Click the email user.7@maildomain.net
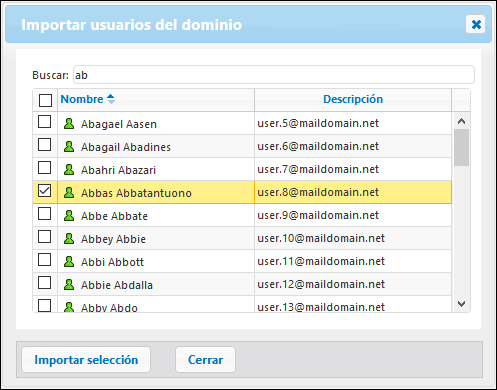Image resolution: width=497 pixels, height=390 pixels. (318, 169)
